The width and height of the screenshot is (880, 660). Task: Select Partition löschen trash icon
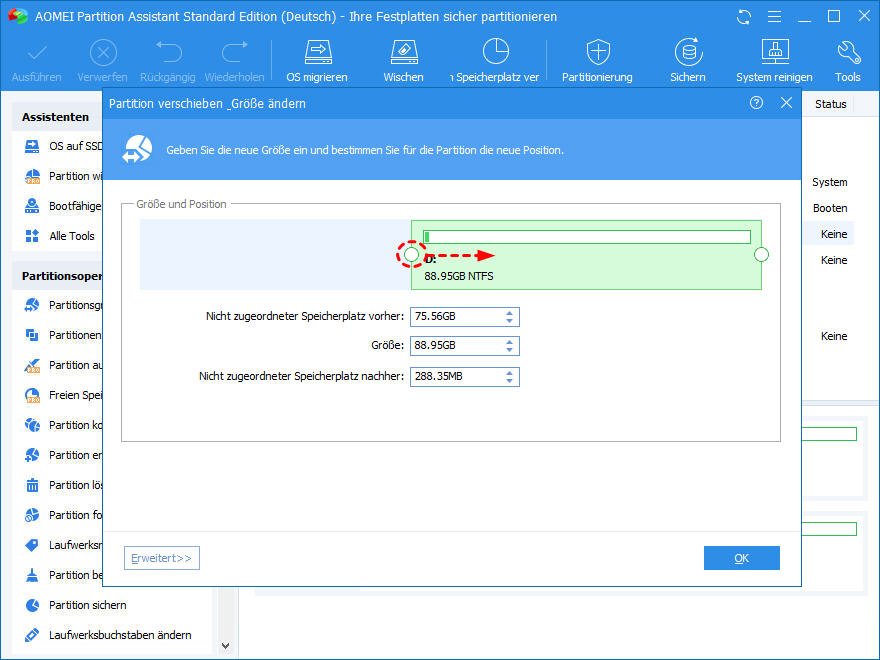click(x=32, y=485)
